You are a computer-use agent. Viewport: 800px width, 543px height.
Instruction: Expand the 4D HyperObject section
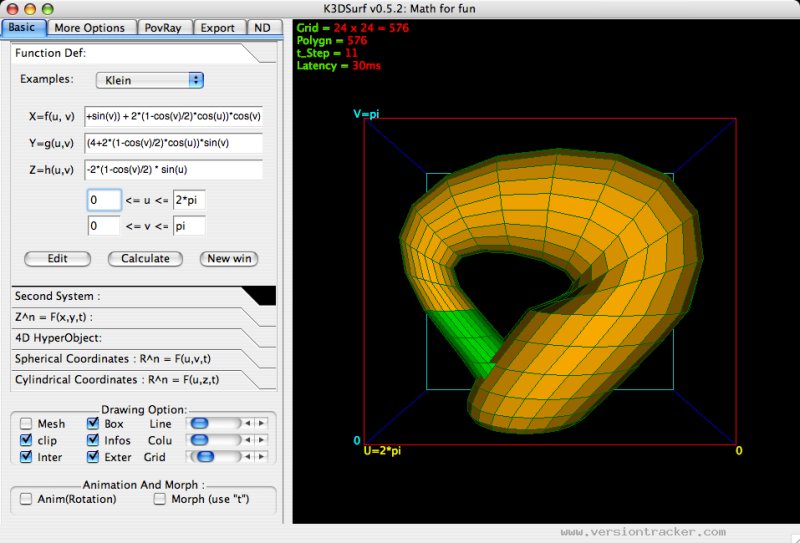tap(143, 338)
